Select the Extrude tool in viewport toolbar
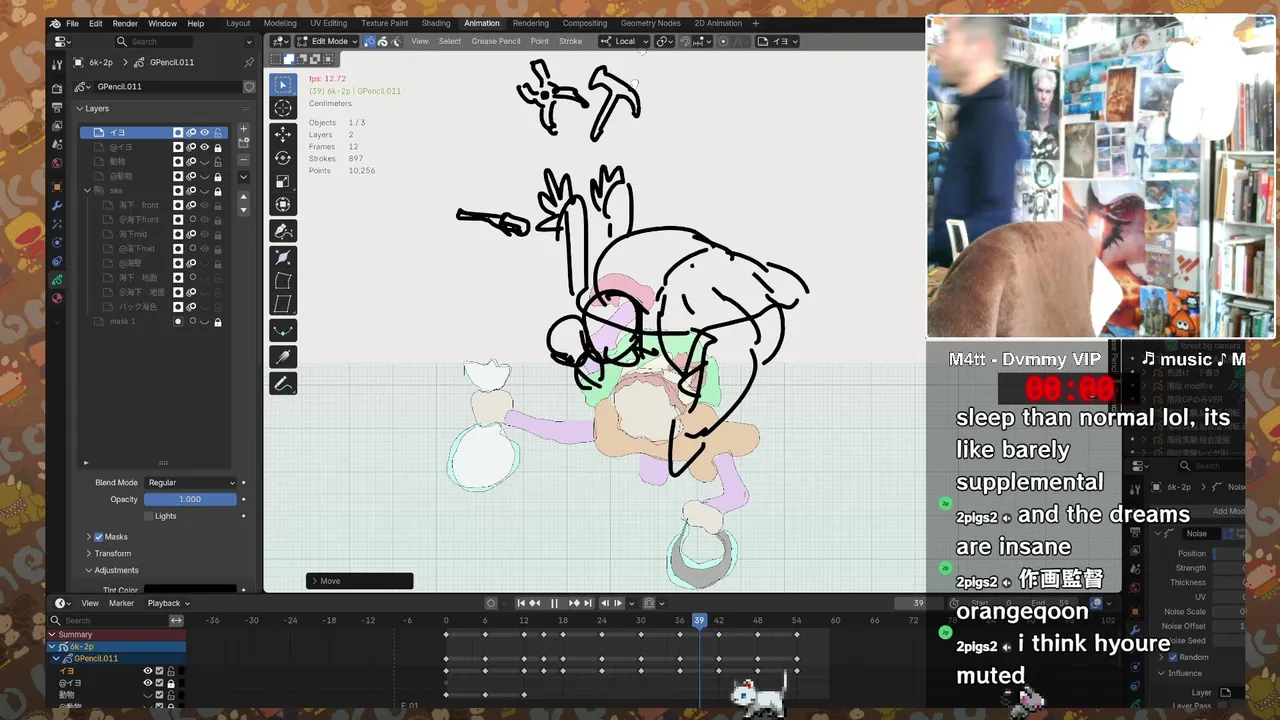Image resolution: width=1280 pixels, height=720 pixels. (x=283, y=231)
